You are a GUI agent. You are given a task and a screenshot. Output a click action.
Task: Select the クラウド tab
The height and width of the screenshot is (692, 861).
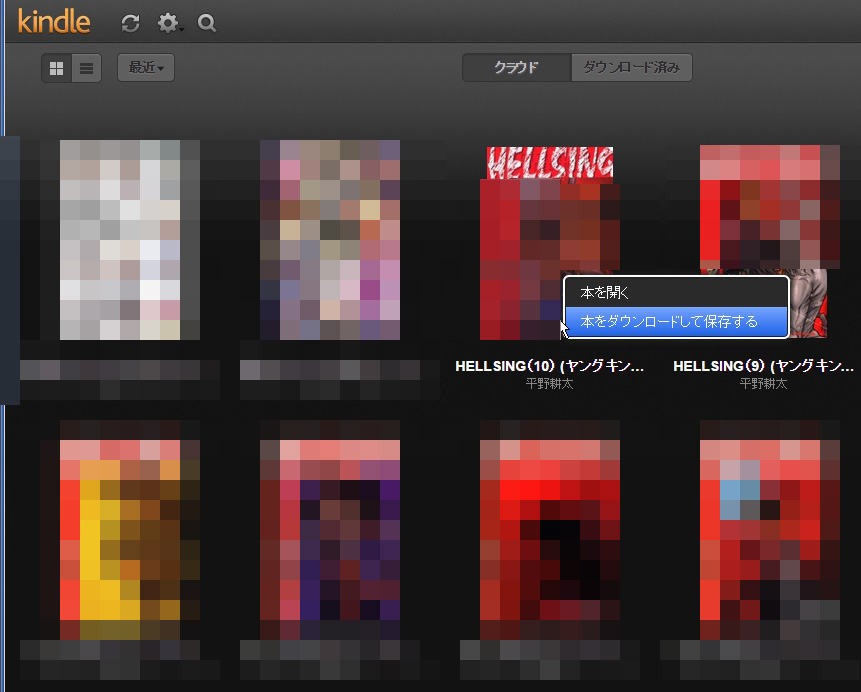pos(517,68)
